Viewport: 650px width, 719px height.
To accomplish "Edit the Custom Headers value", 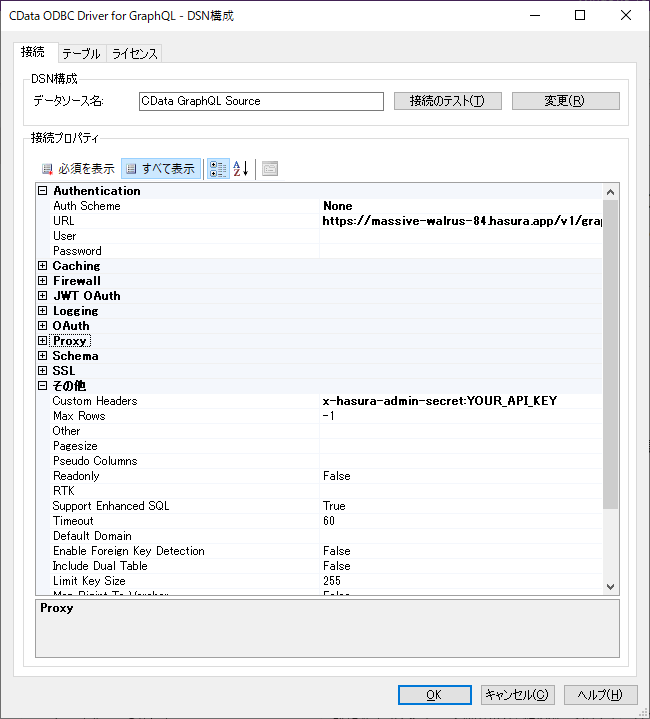I will [x=461, y=401].
